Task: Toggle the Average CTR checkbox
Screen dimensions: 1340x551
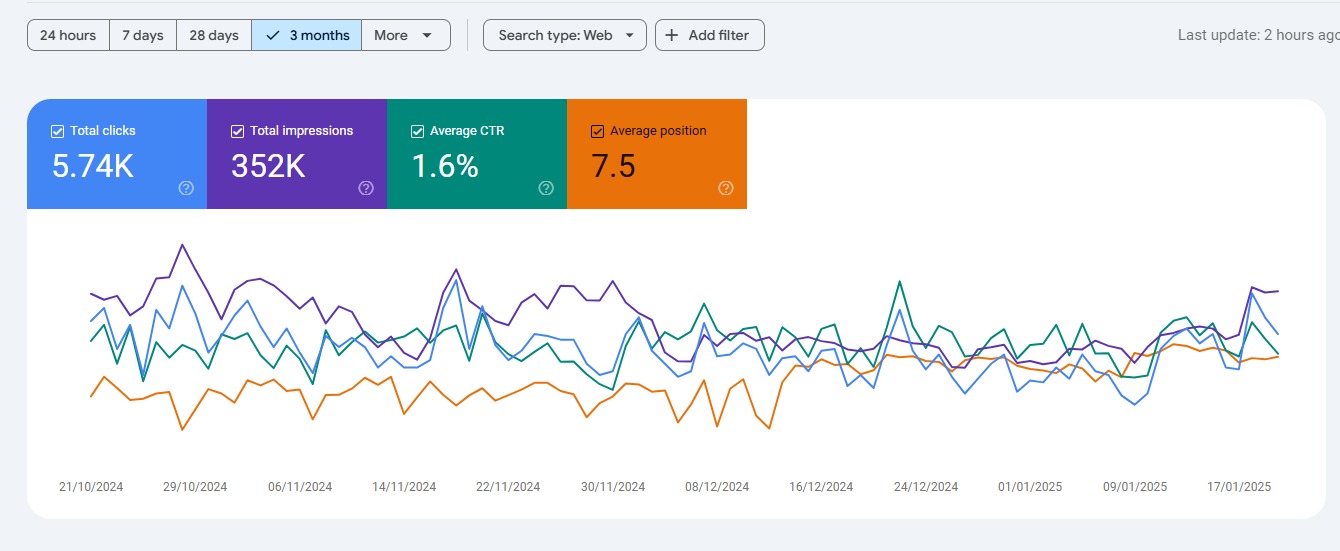Action: tap(418, 131)
